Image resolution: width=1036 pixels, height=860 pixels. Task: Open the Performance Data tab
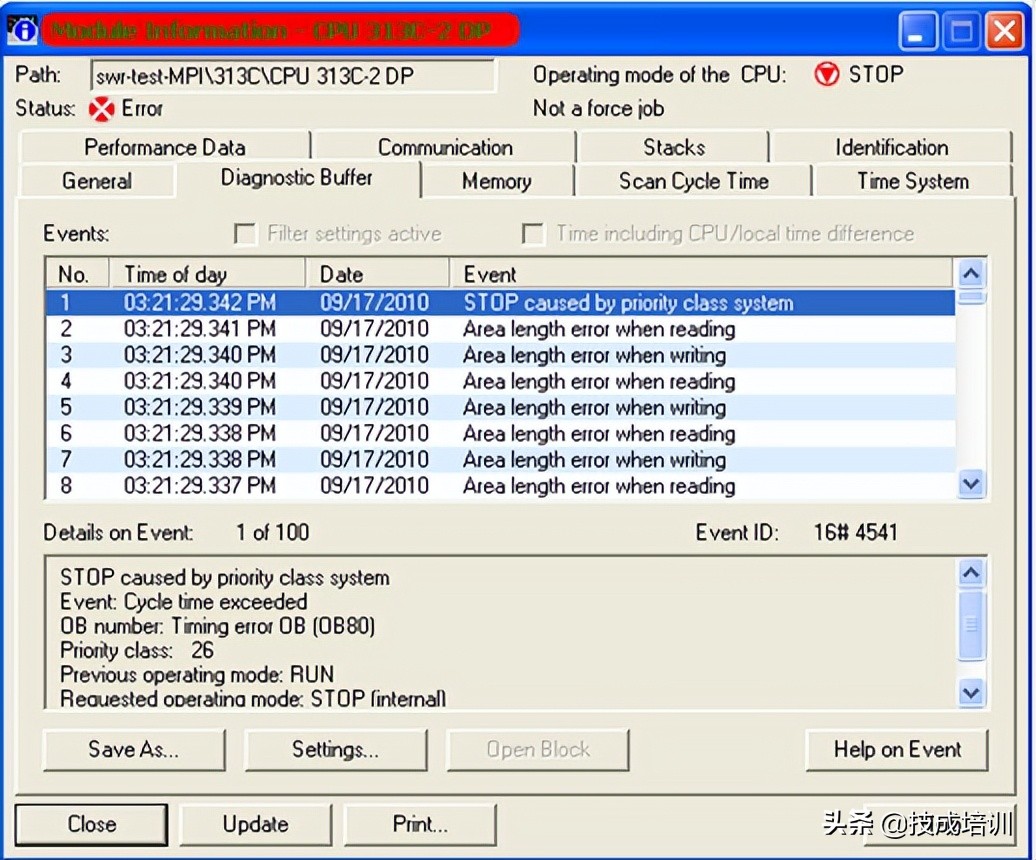tap(164, 147)
